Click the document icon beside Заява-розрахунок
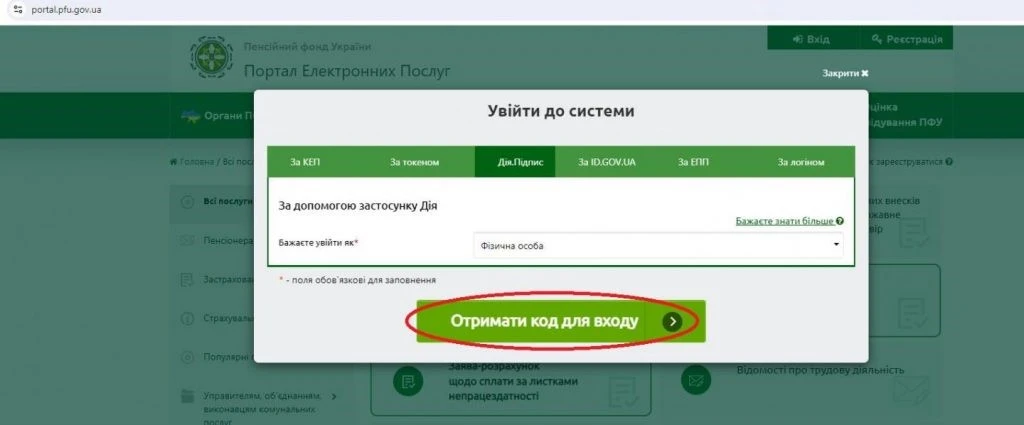This screenshot has width=1024, height=425. [x=407, y=381]
